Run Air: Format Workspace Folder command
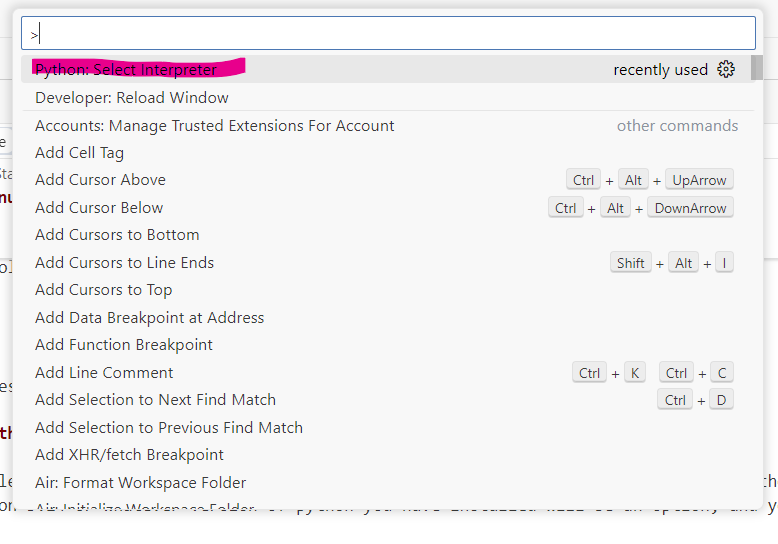 (x=140, y=483)
